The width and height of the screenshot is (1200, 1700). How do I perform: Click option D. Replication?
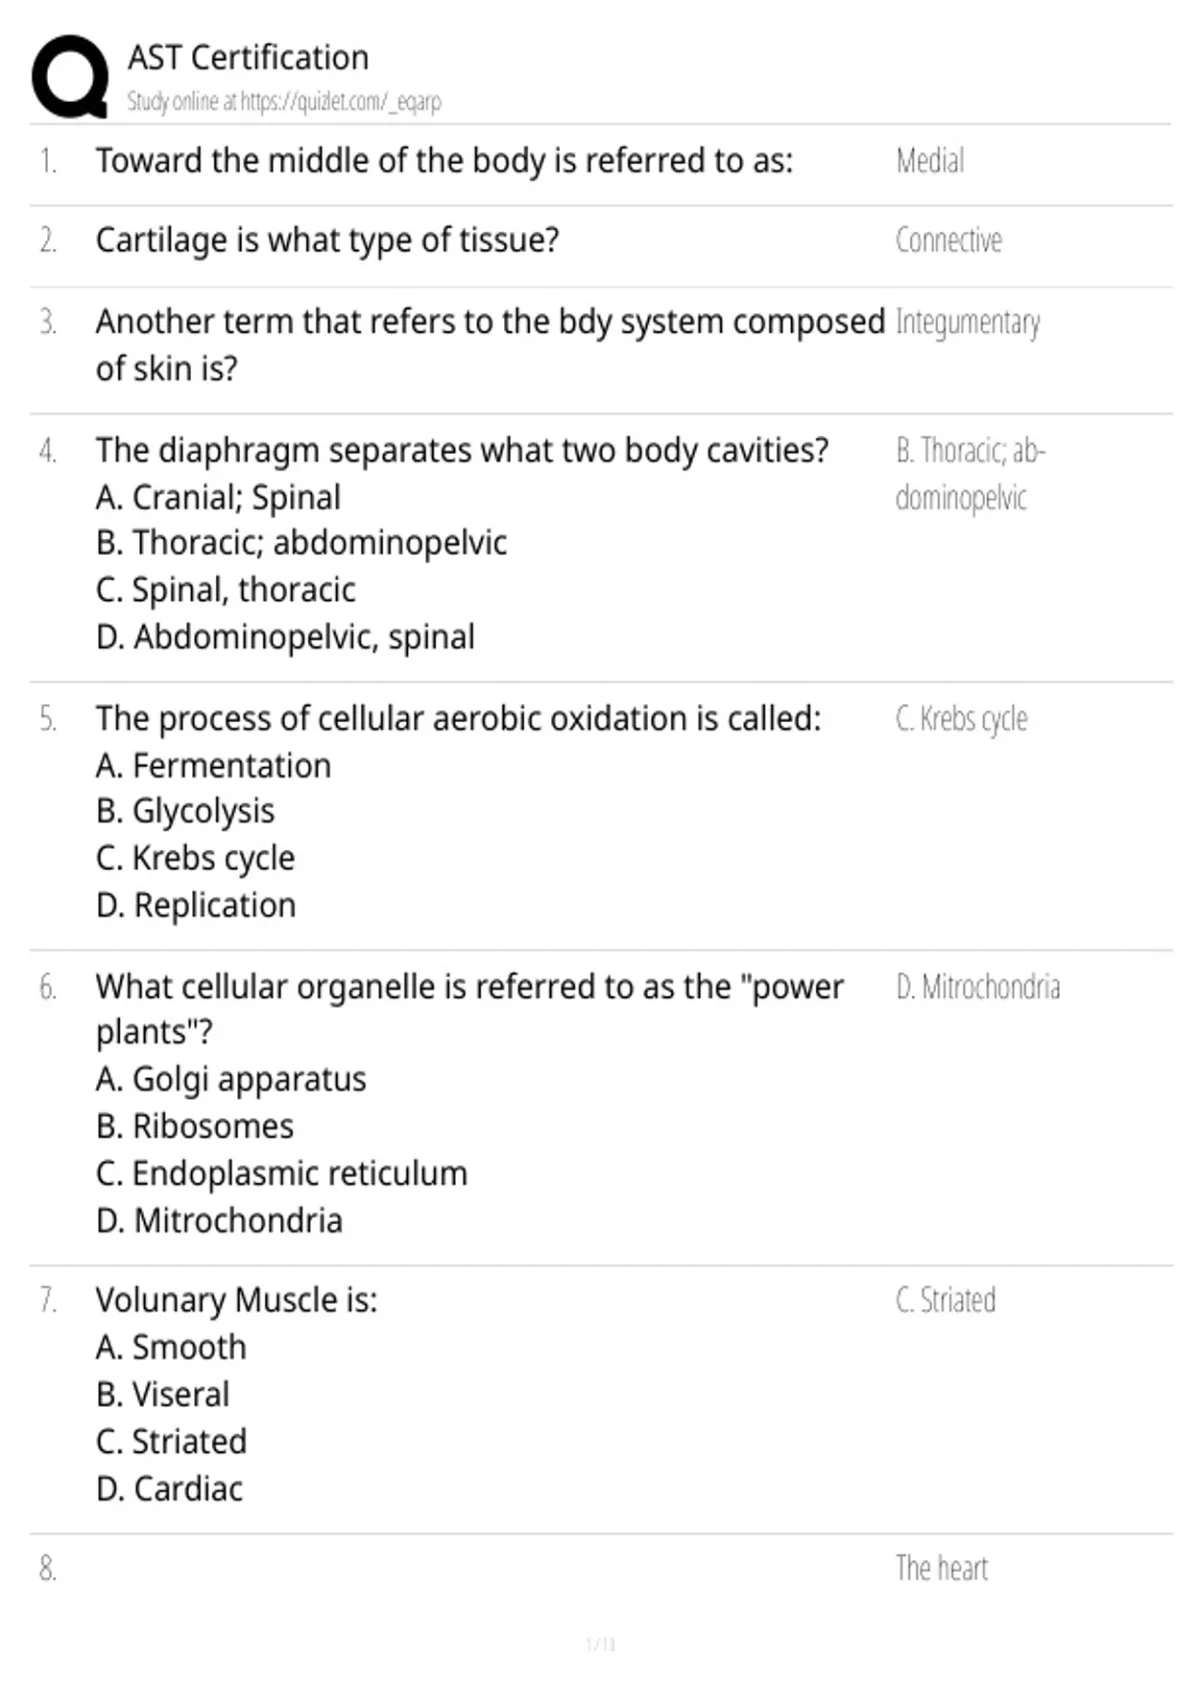click(196, 905)
